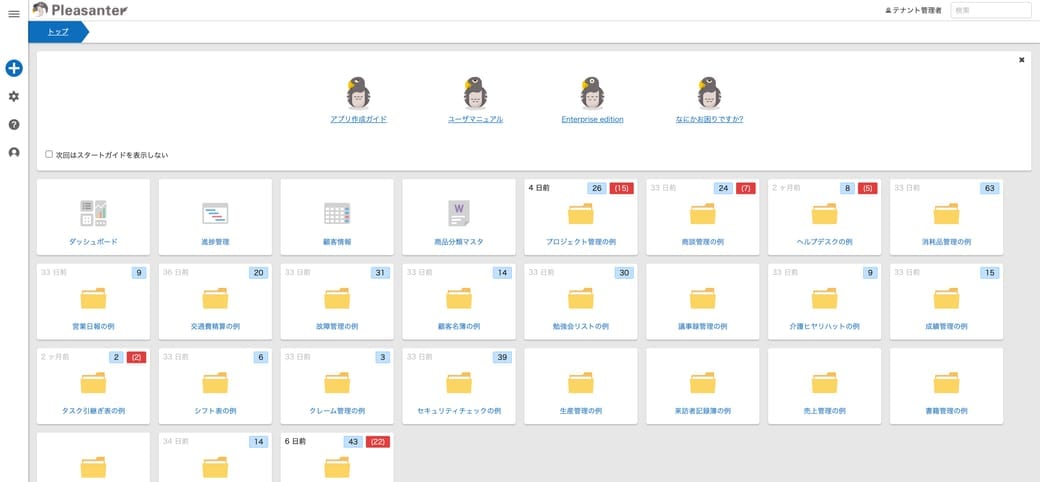The image size is (1040, 482).
Task: Open the ユーザマニュアル link
Action: coord(475,119)
